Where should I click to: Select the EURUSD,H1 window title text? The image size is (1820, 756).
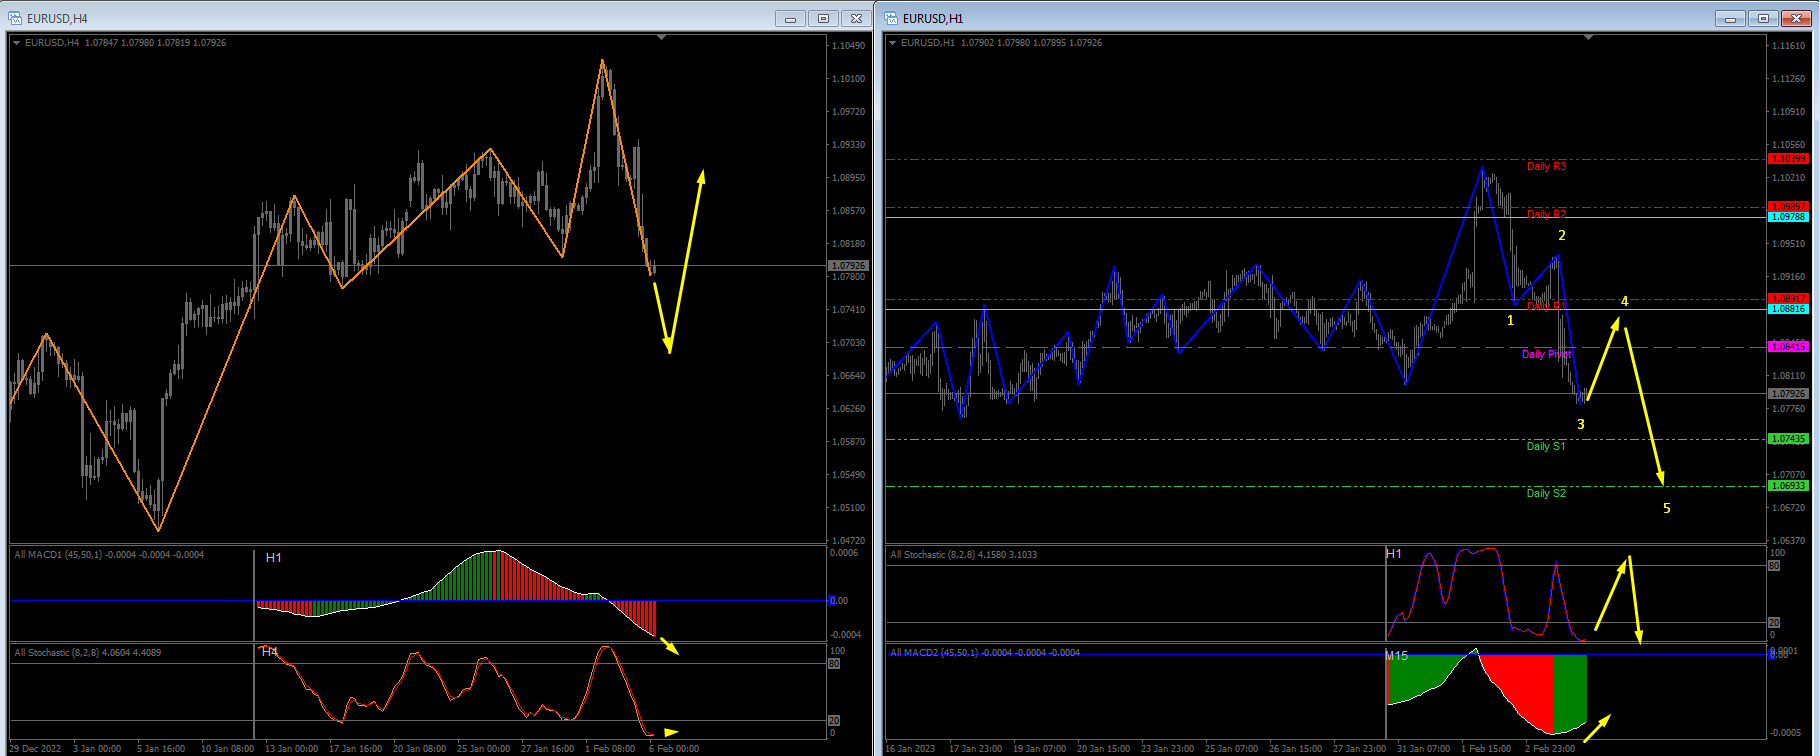[933, 19]
